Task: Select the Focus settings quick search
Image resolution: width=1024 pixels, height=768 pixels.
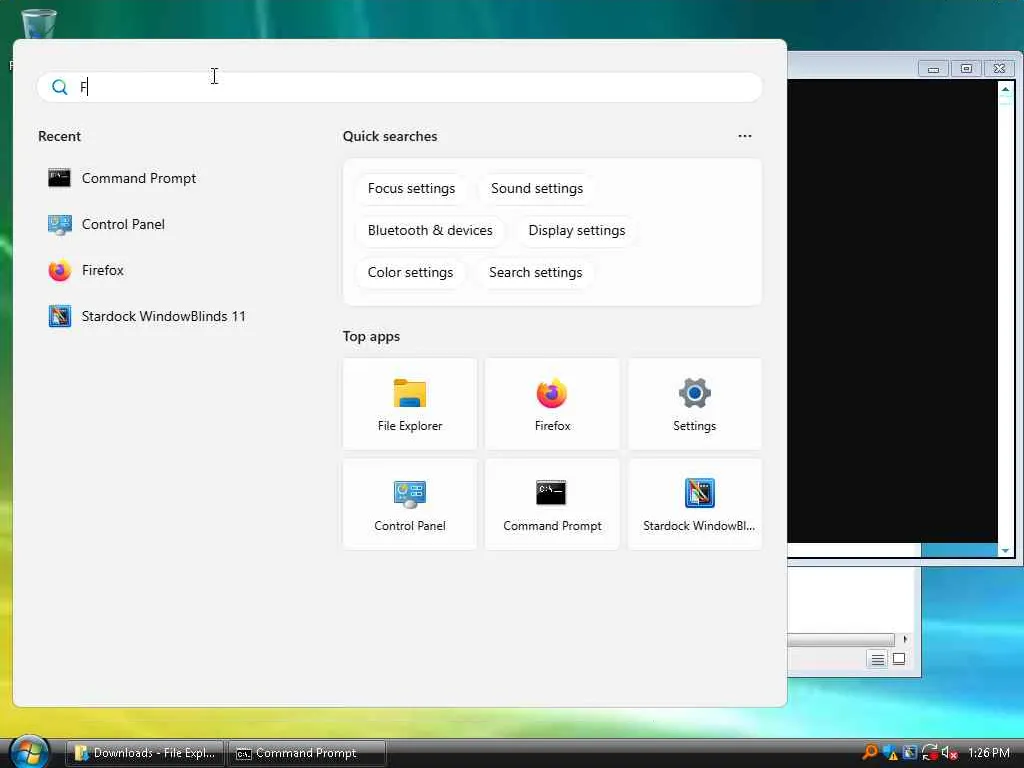Action: point(411,189)
